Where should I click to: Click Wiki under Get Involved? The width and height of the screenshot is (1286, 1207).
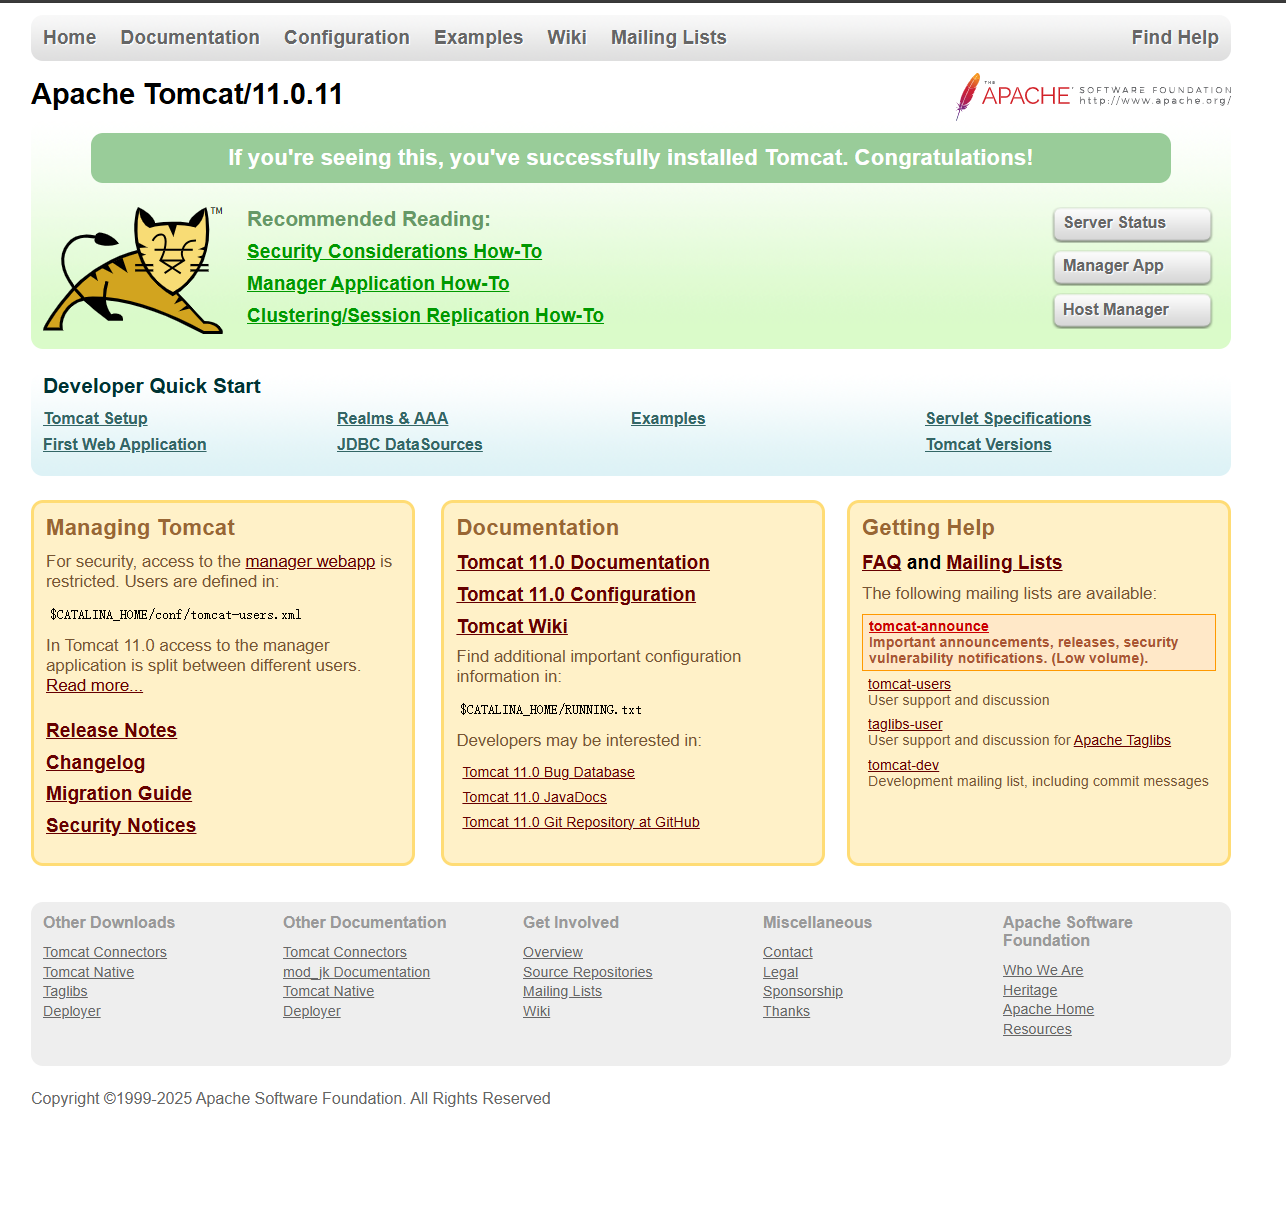(536, 1011)
